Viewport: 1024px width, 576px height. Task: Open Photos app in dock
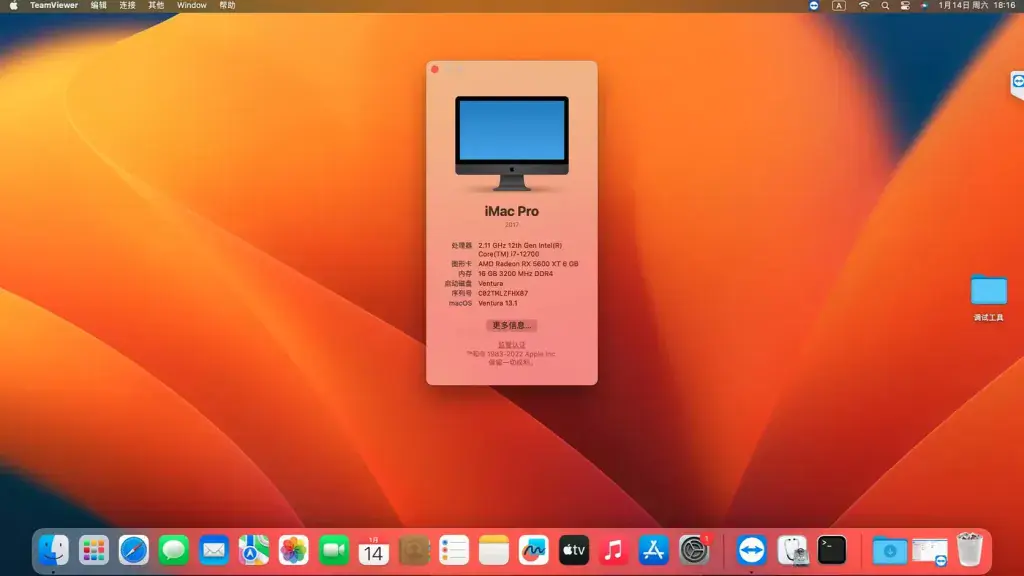(293, 550)
